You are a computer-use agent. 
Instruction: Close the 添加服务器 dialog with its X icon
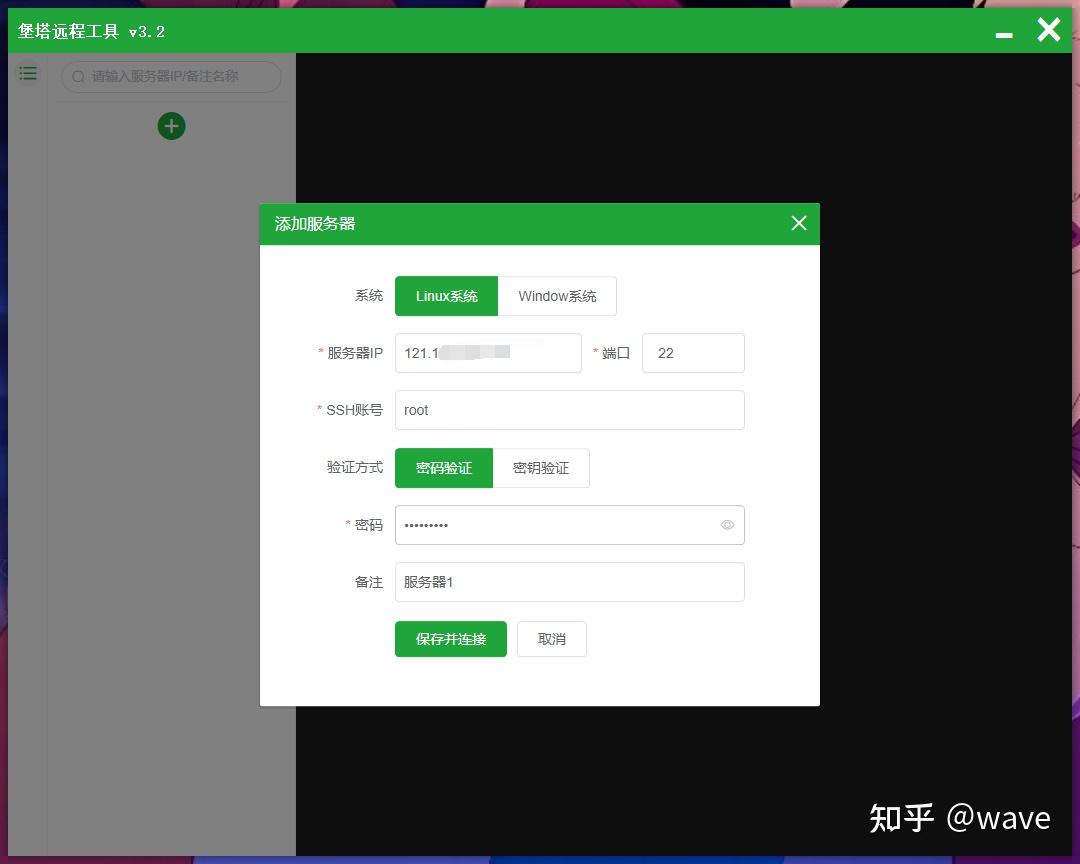(x=798, y=223)
